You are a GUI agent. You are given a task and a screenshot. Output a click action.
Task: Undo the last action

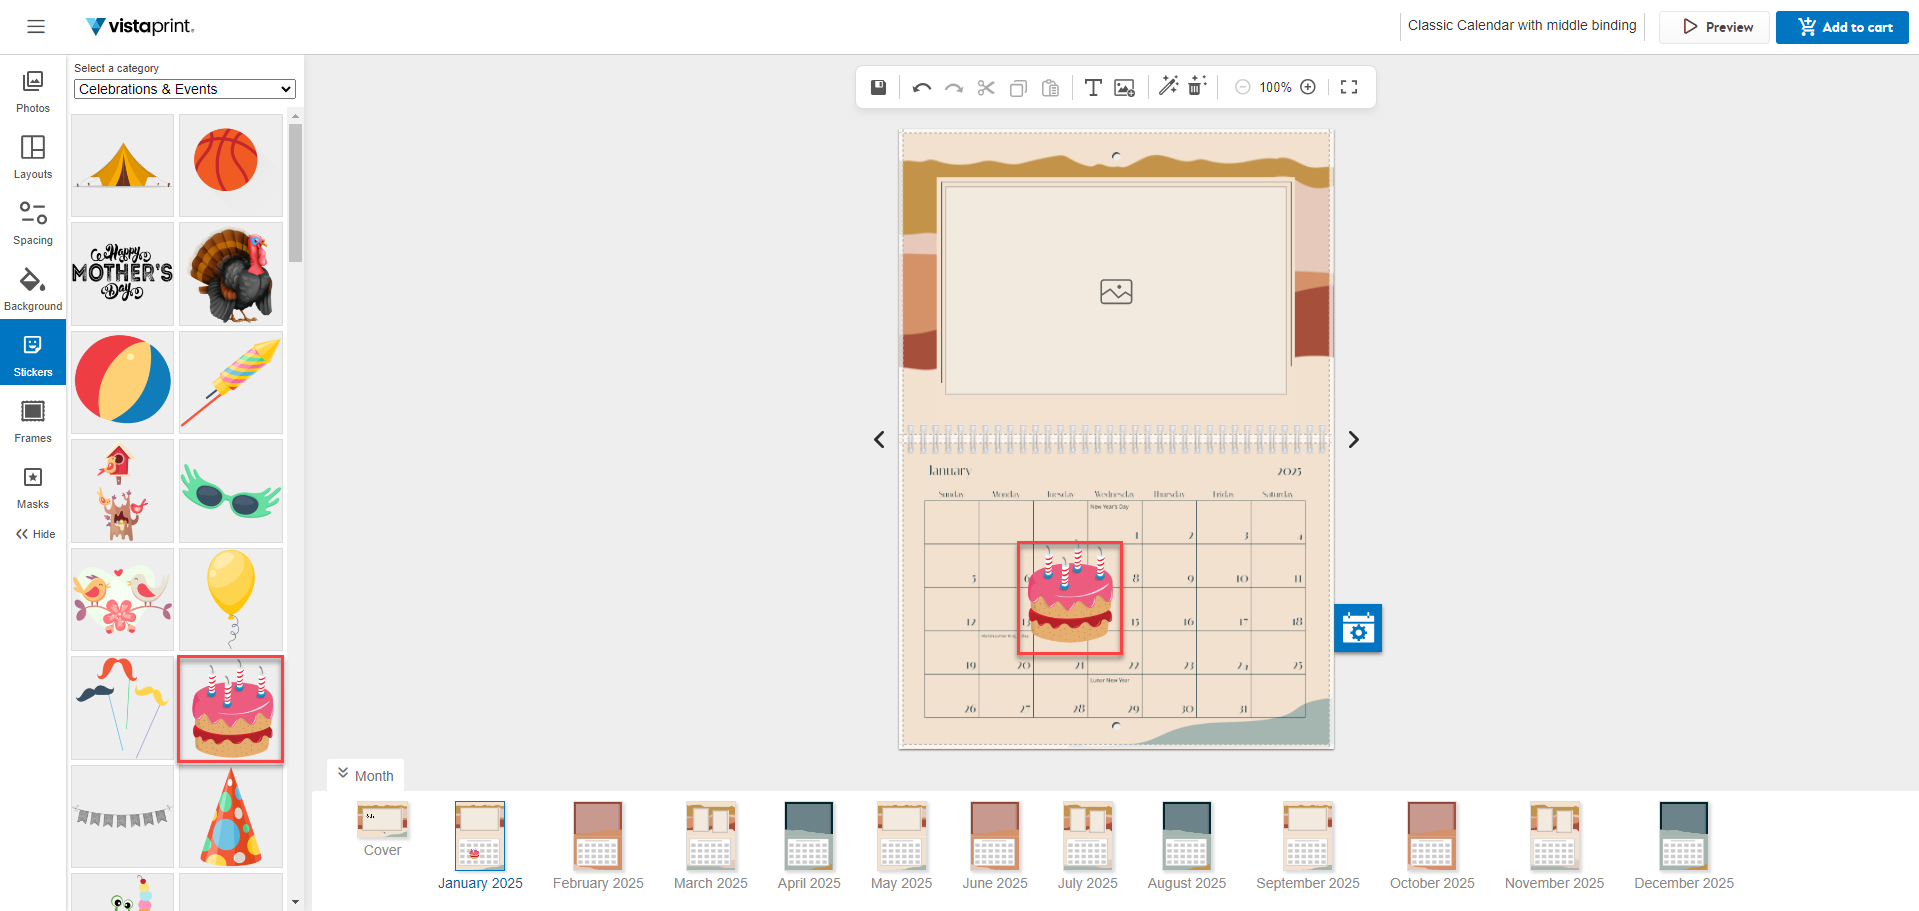point(922,87)
